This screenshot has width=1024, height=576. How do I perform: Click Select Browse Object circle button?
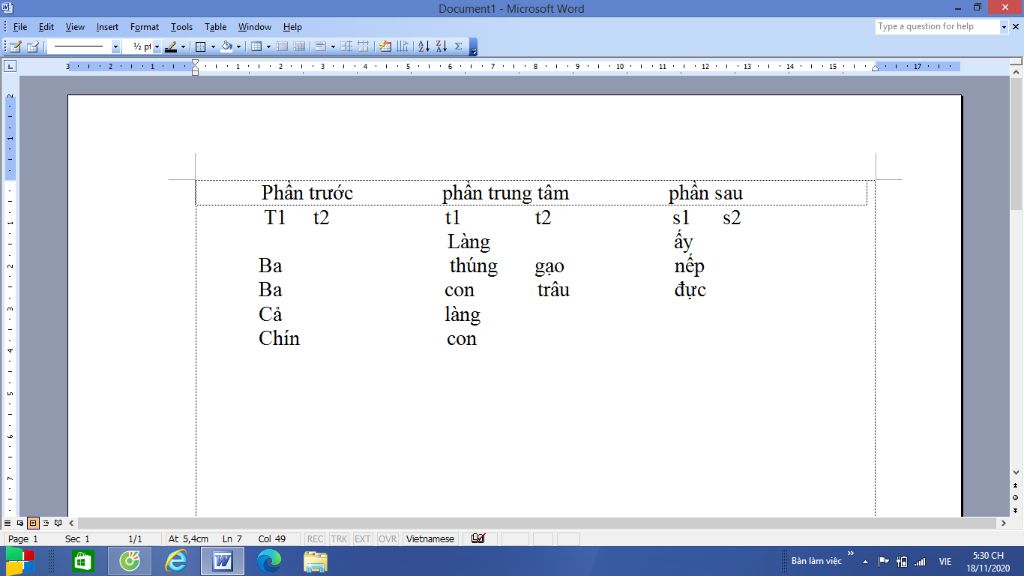(x=1016, y=498)
